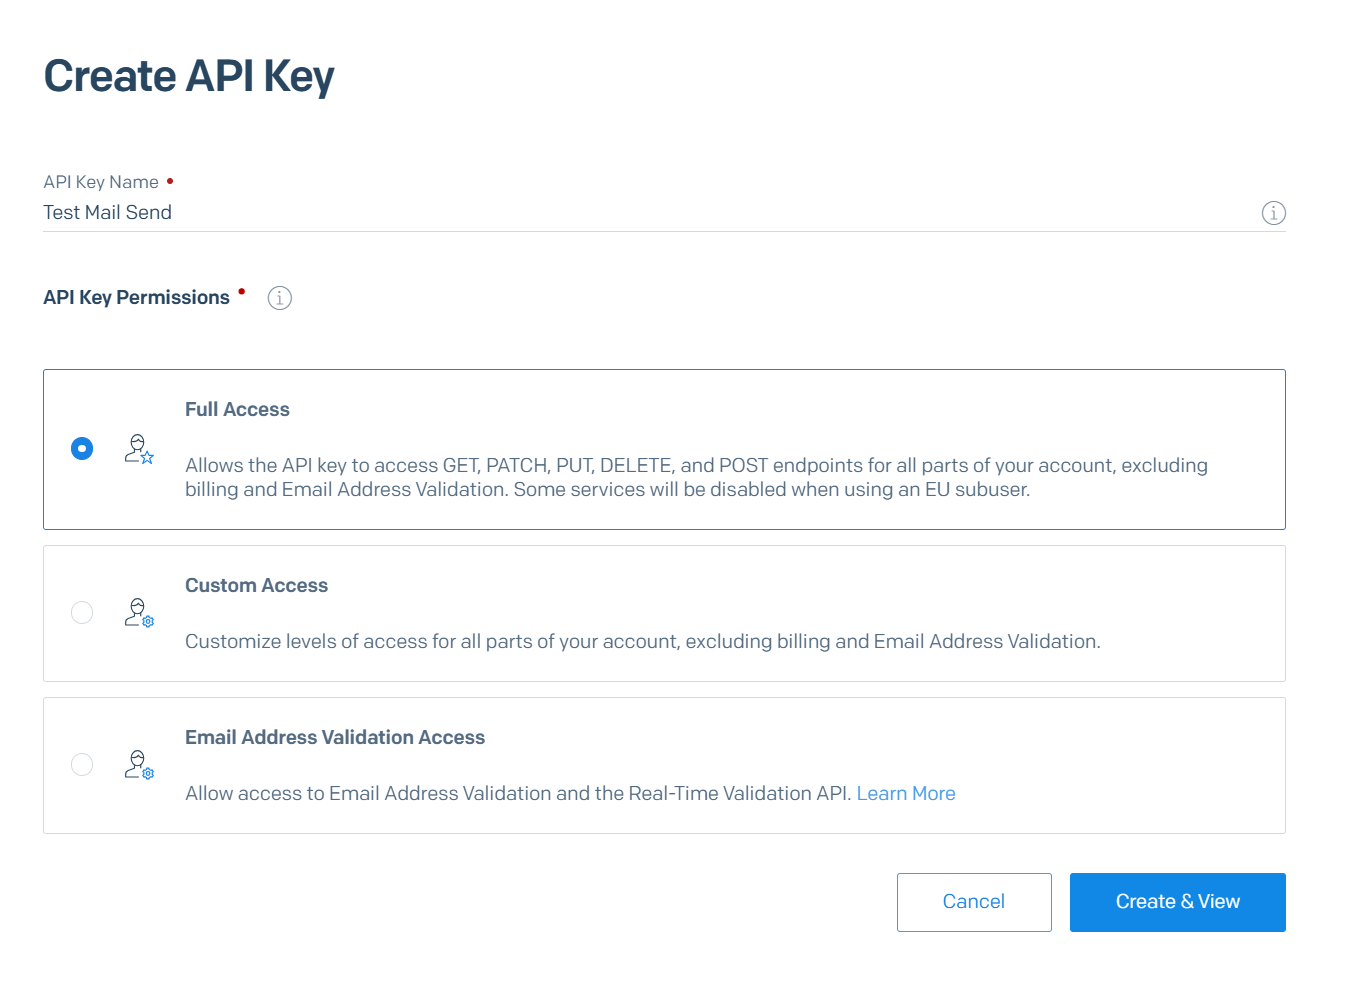Select the Custom Access radio button
1363x988 pixels.
81,612
